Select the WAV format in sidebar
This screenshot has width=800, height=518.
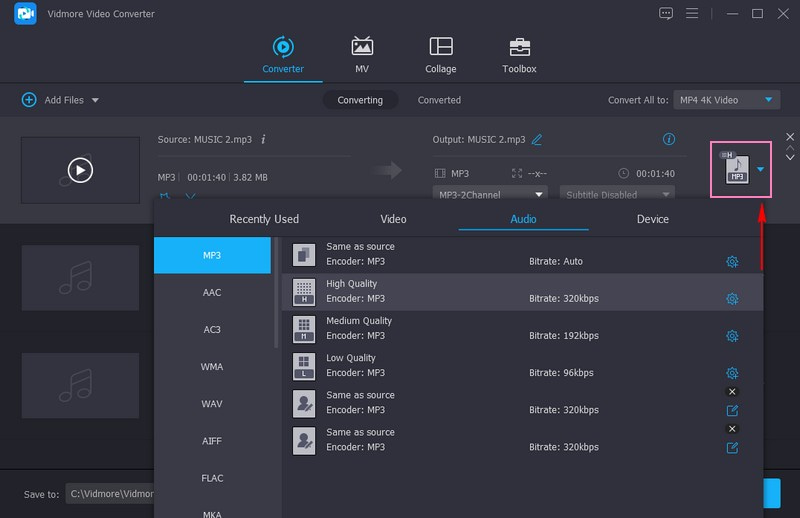212,404
